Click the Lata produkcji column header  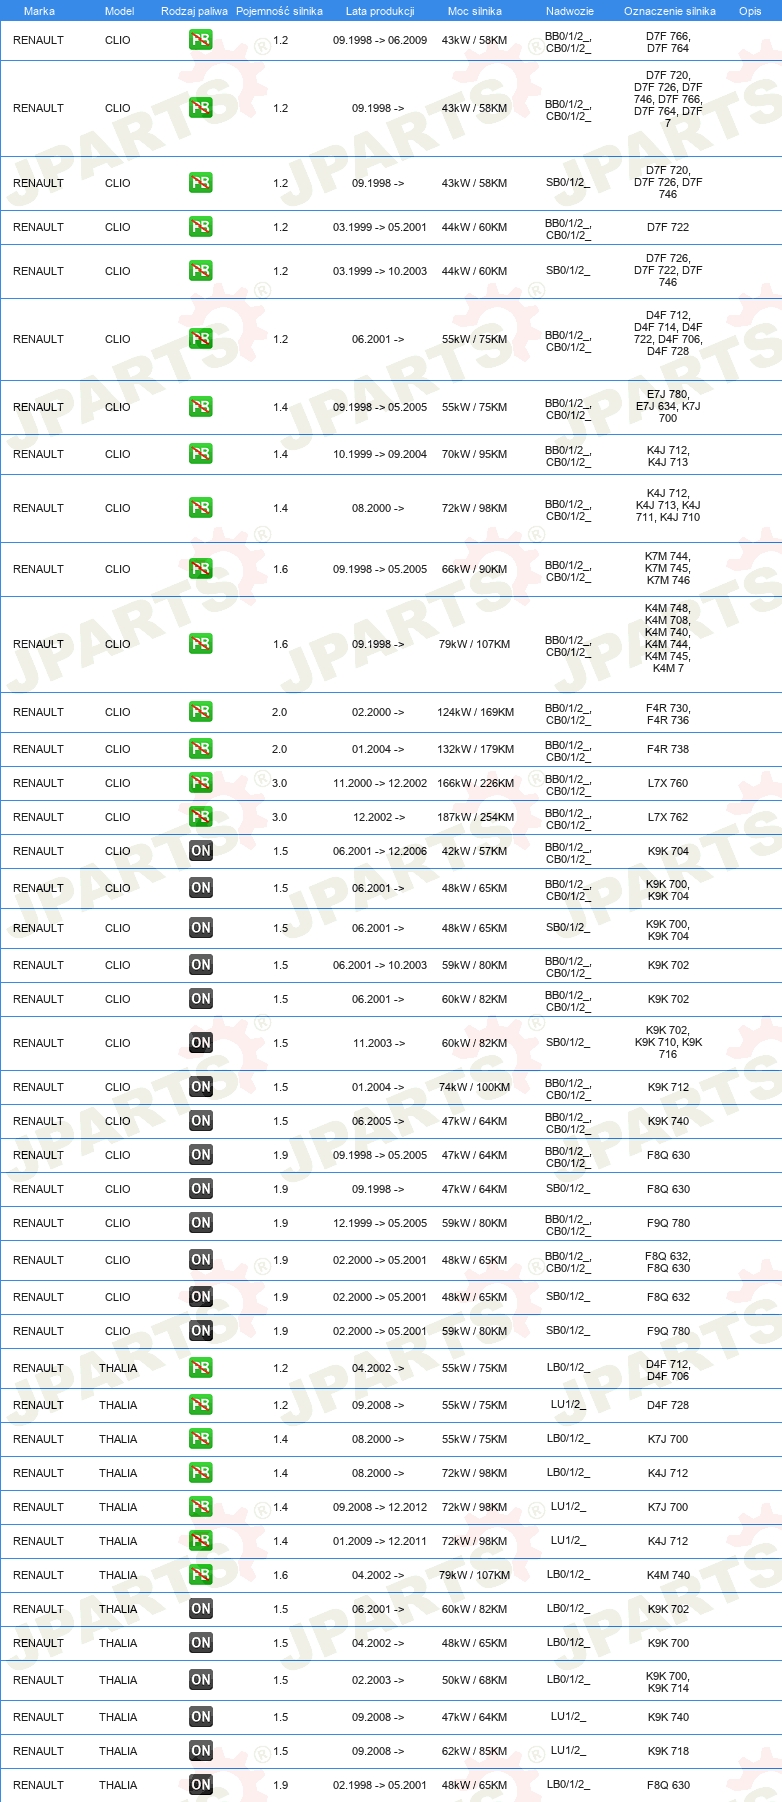click(x=380, y=11)
